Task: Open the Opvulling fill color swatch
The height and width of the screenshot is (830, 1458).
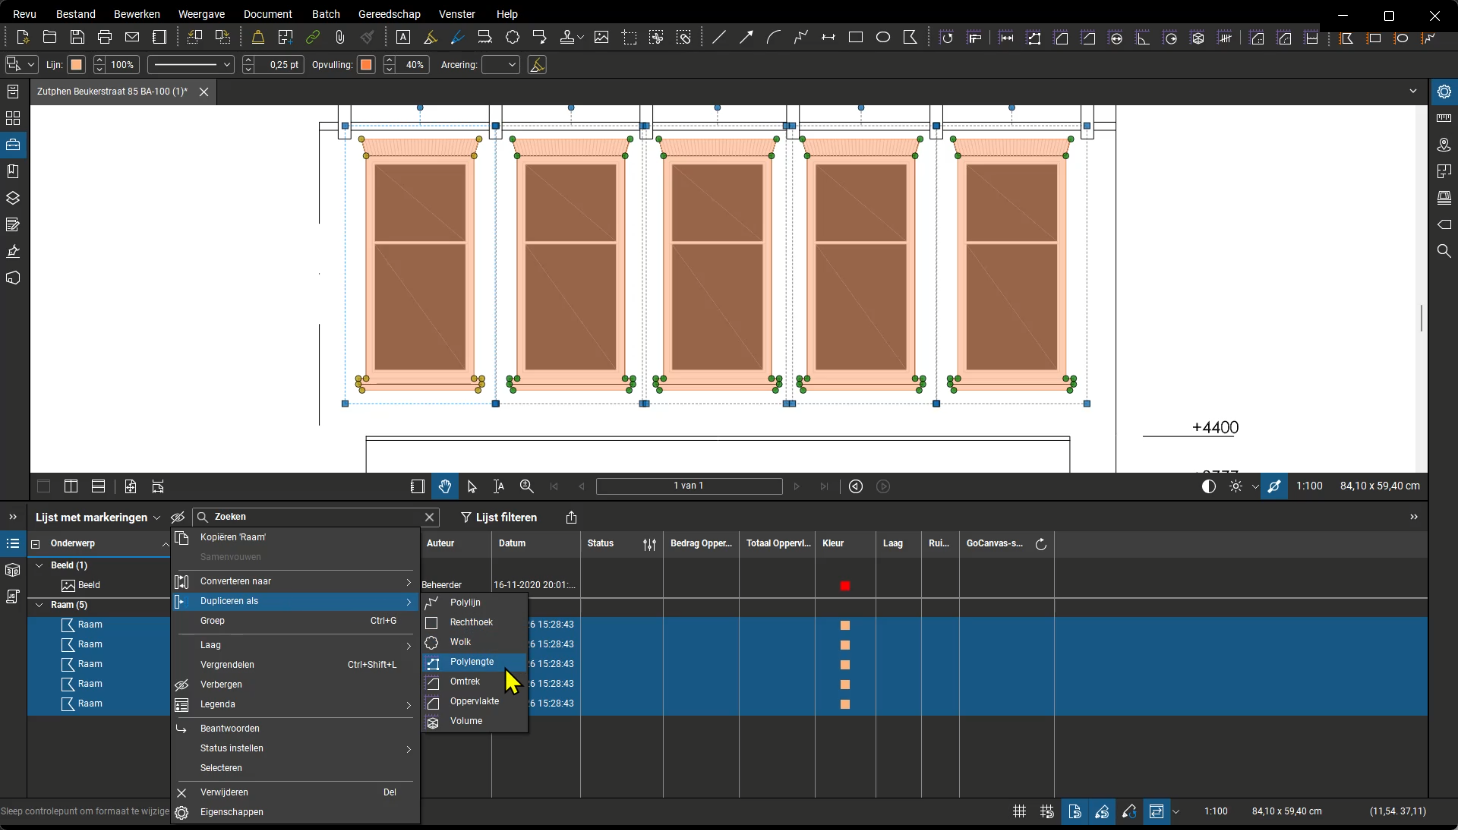Action: 366,64
